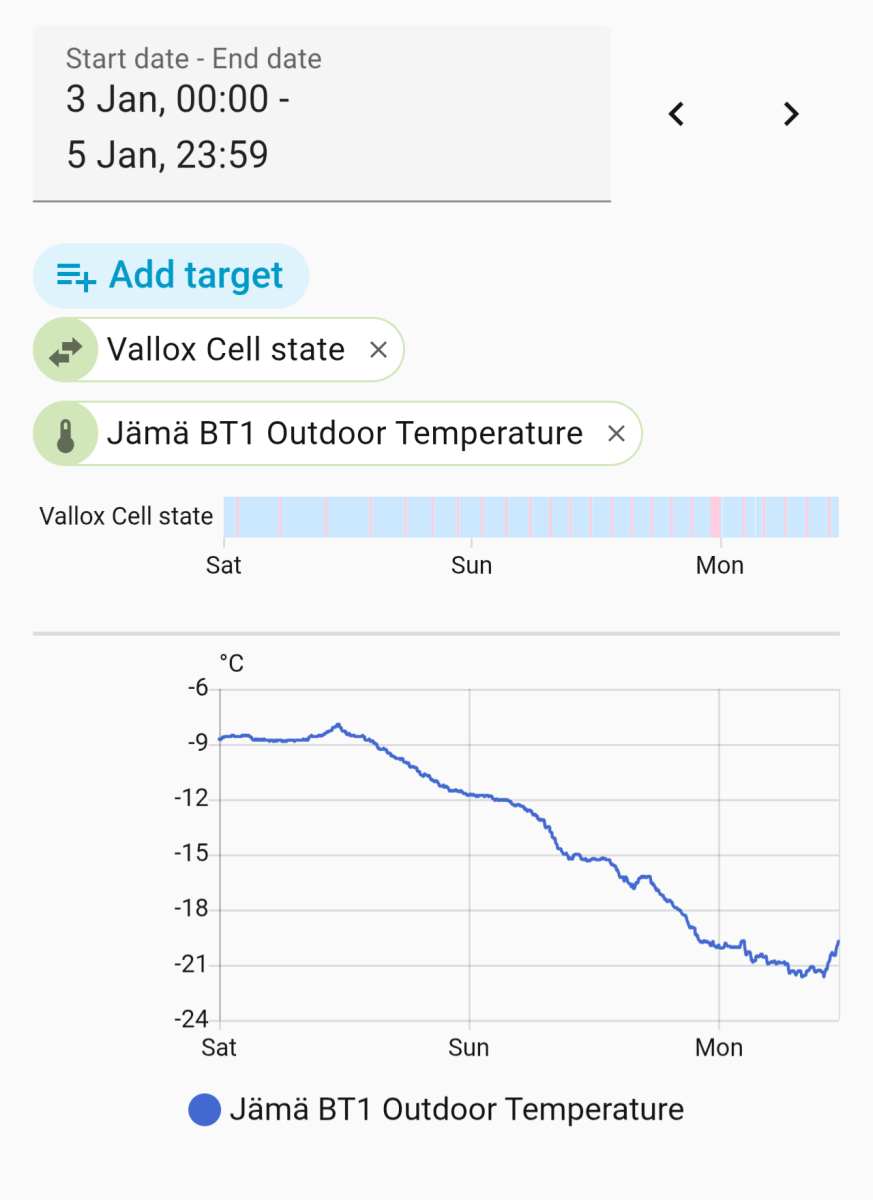The height and width of the screenshot is (1200, 873).
Task: Click the wide pink segment near Mon
Action: (715, 517)
